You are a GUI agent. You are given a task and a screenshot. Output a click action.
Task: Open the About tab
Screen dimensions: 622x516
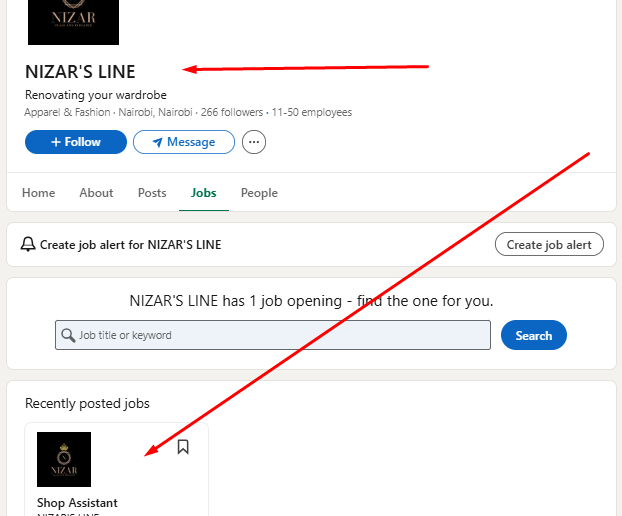pos(96,193)
